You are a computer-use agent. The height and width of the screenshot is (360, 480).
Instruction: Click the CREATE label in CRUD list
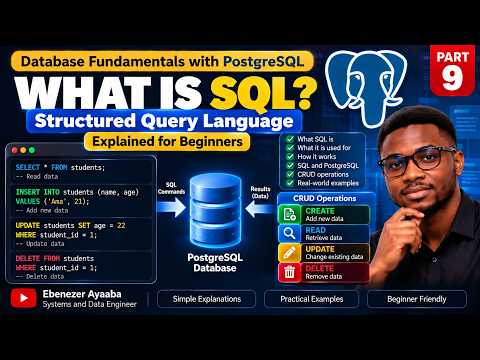[x=320, y=211]
